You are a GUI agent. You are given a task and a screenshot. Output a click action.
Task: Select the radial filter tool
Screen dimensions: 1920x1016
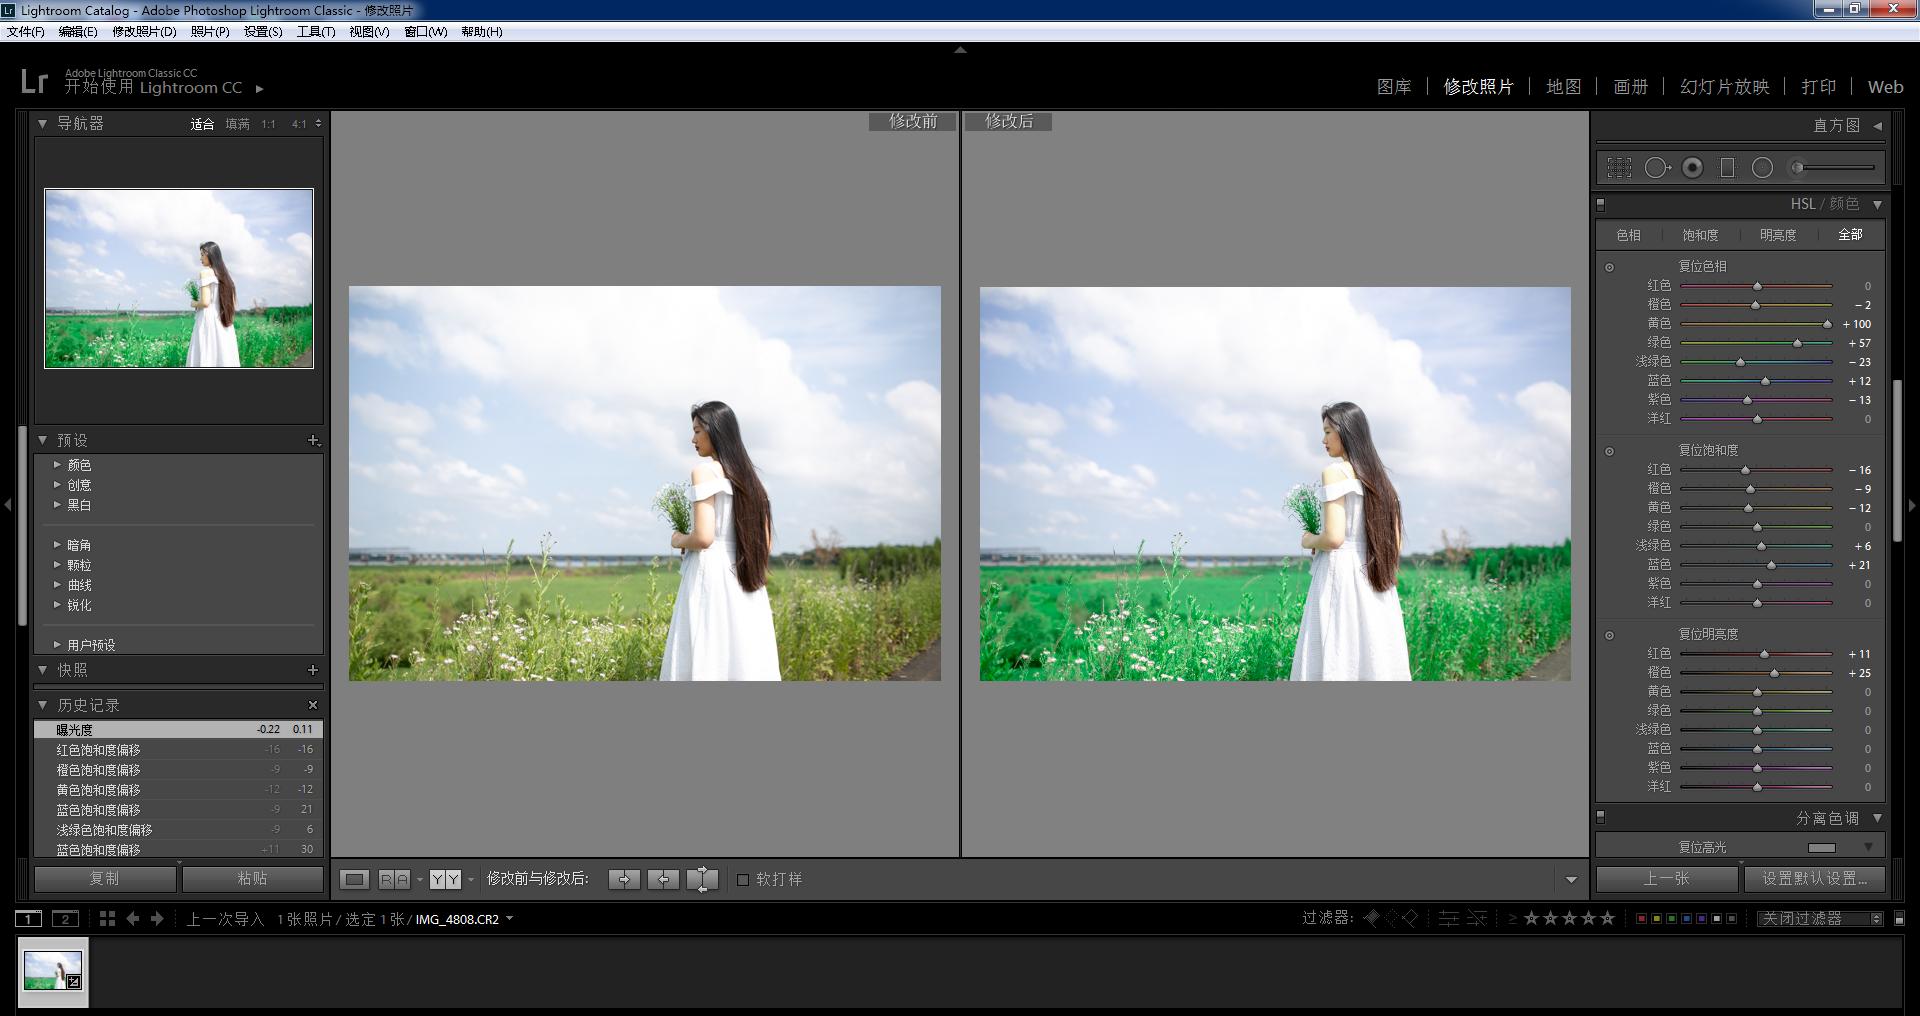[x=1762, y=168]
